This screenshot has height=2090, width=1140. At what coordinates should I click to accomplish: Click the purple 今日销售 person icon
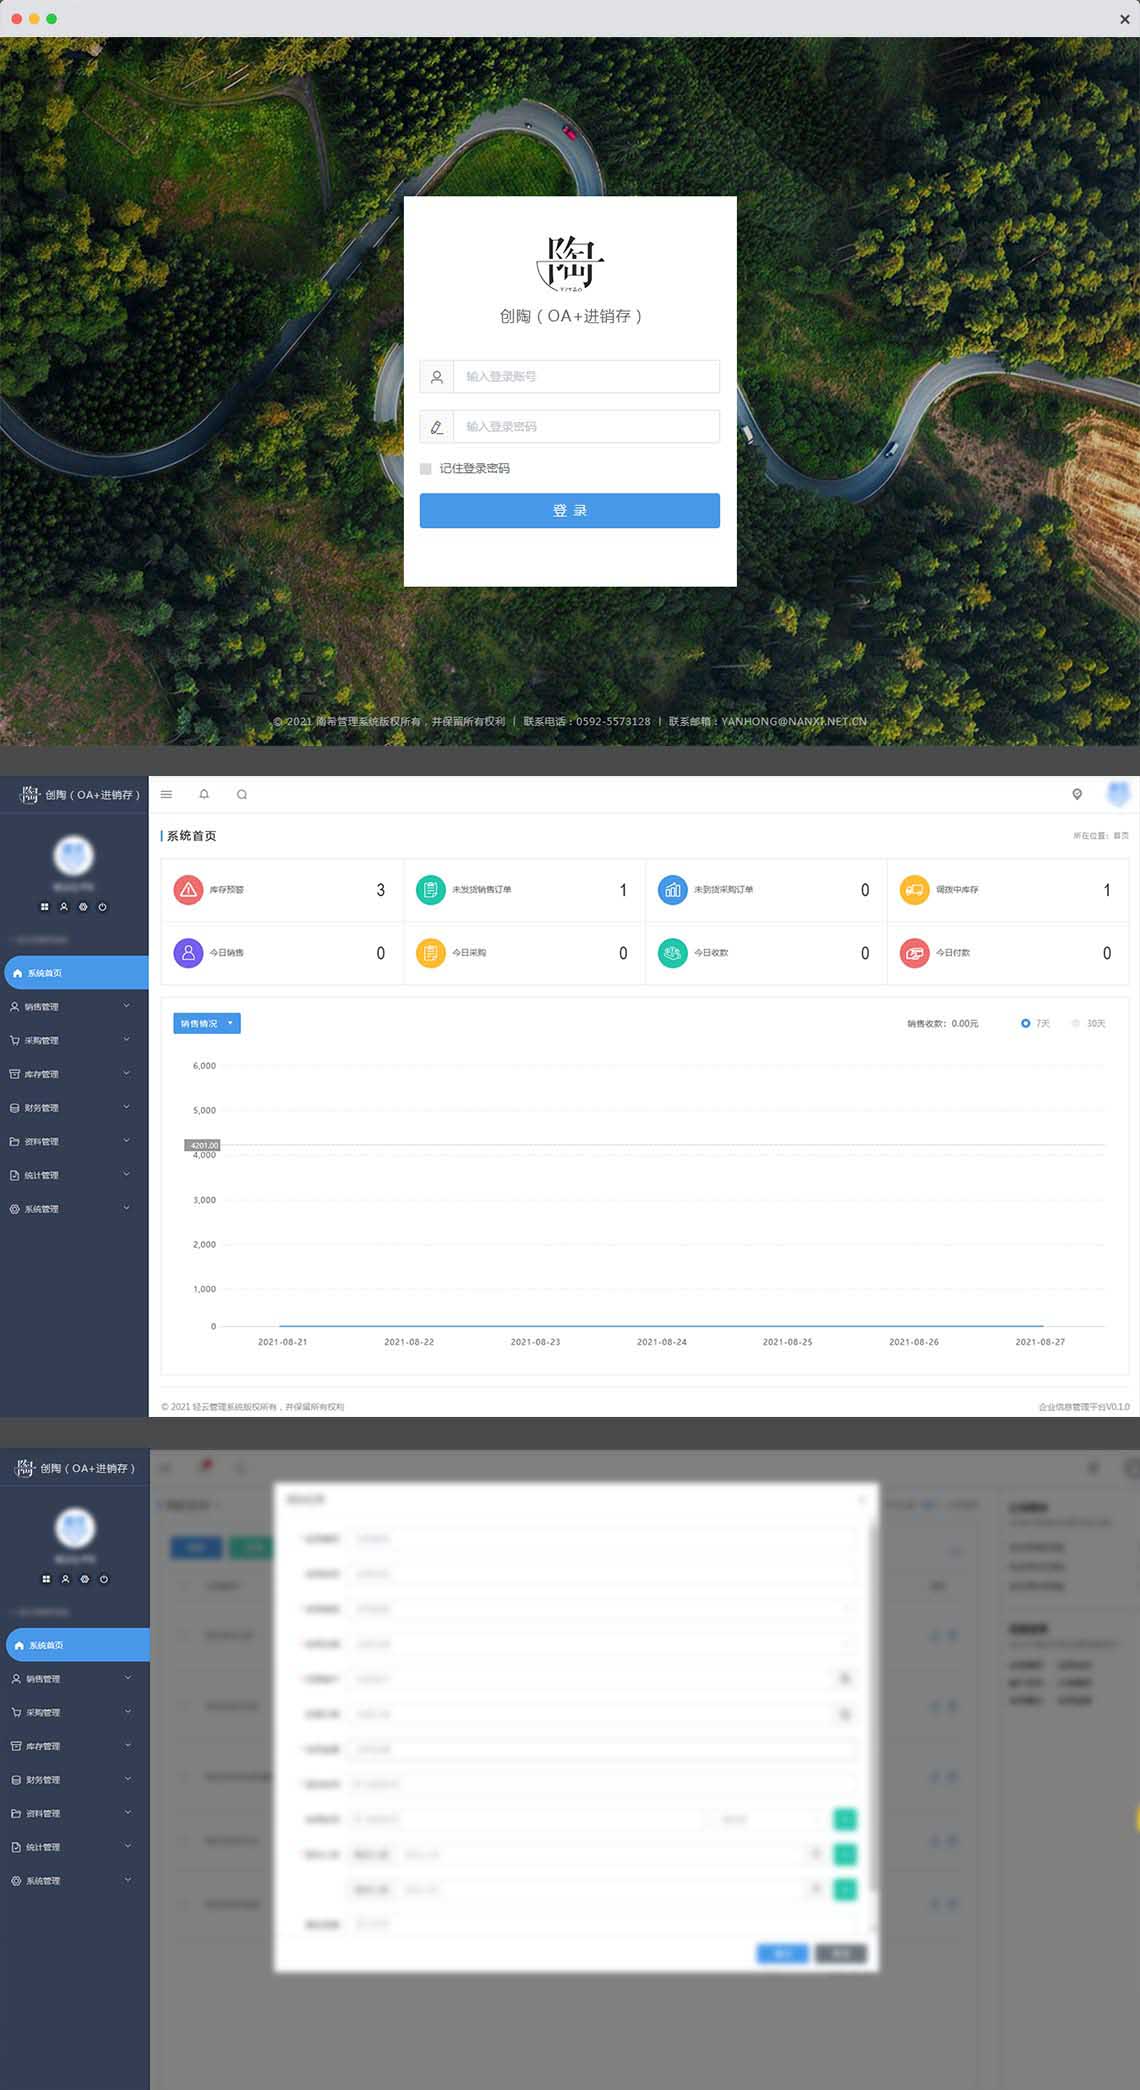[x=188, y=953]
